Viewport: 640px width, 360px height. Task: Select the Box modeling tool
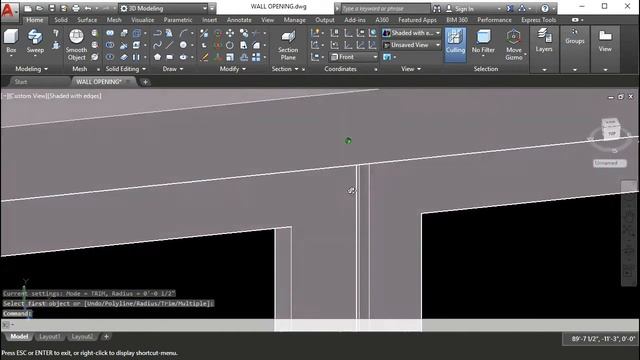pyautogui.click(x=11, y=41)
